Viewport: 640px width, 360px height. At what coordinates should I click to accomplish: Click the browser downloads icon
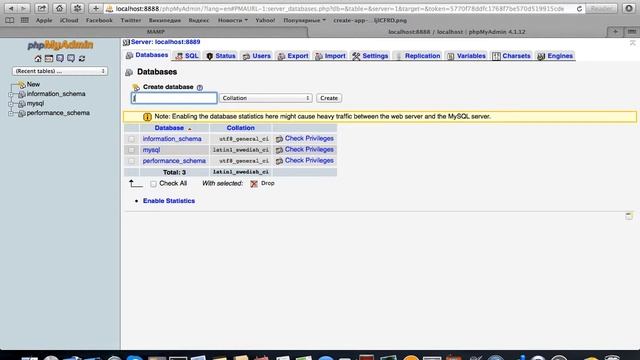[x=629, y=8]
